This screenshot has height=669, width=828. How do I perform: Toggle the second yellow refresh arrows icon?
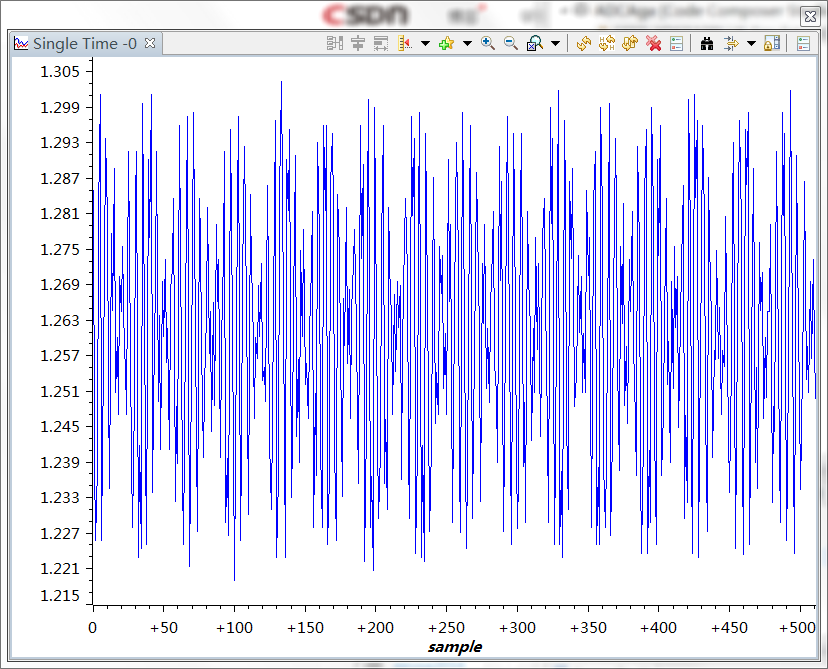point(607,43)
